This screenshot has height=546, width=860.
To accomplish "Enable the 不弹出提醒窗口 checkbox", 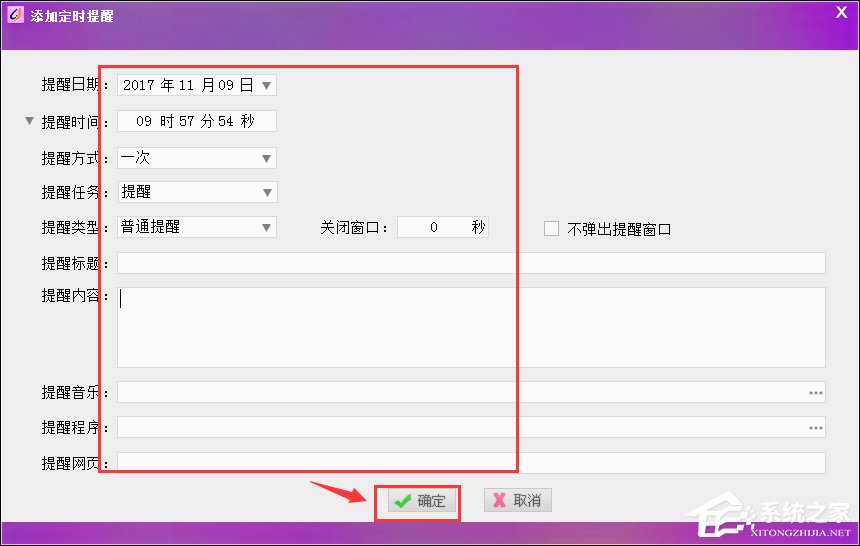I will point(551,228).
